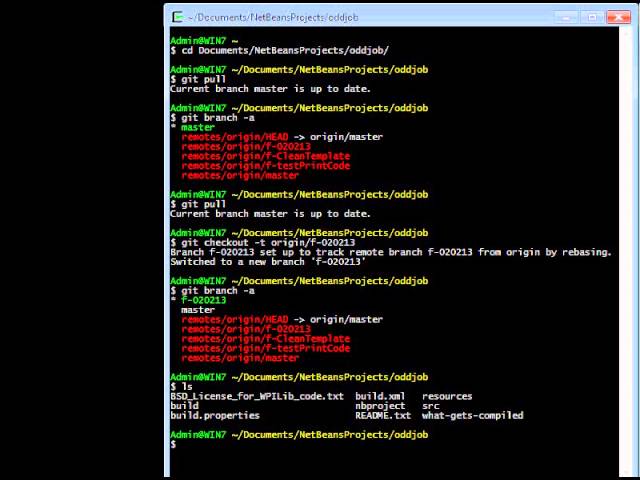Minimize the oddjob terminal window
This screenshot has height=480, width=640.
(x=566, y=17)
